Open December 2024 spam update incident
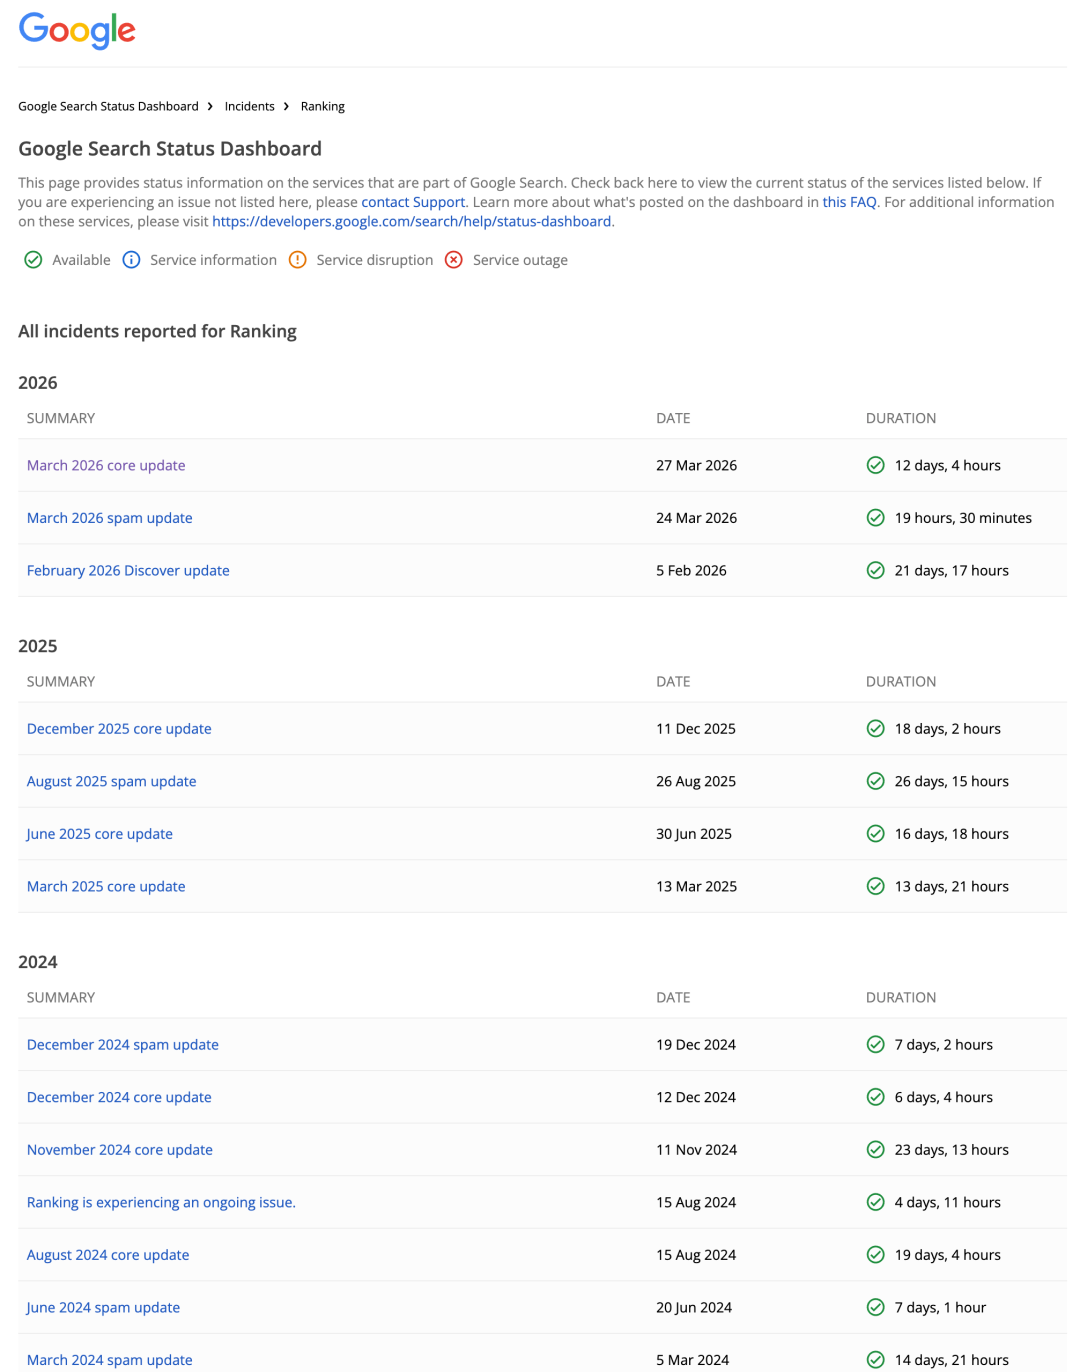Image resolution: width=1080 pixels, height=1372 pixels. point(122,1045)
